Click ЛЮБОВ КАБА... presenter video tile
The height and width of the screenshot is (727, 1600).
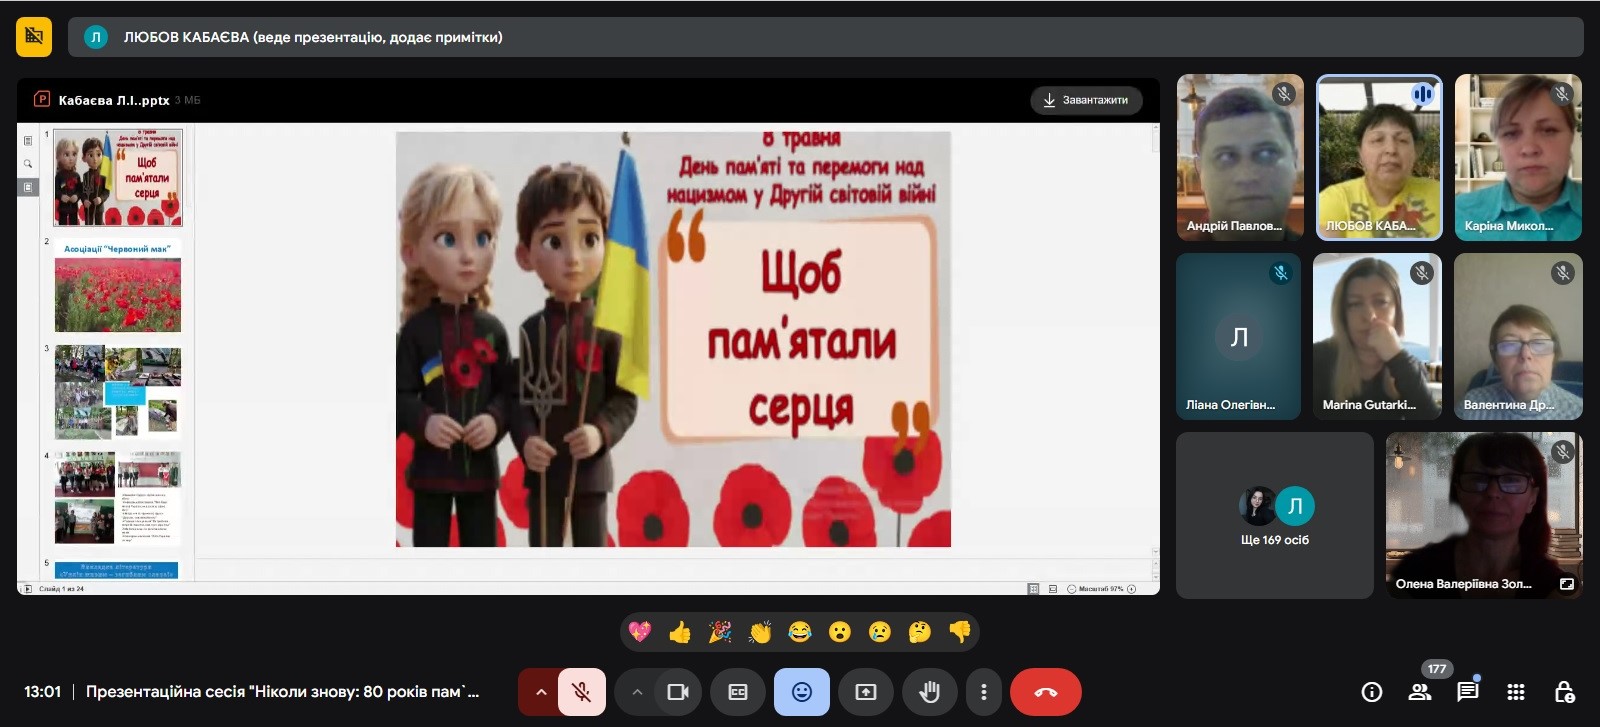coord(1379,157)
